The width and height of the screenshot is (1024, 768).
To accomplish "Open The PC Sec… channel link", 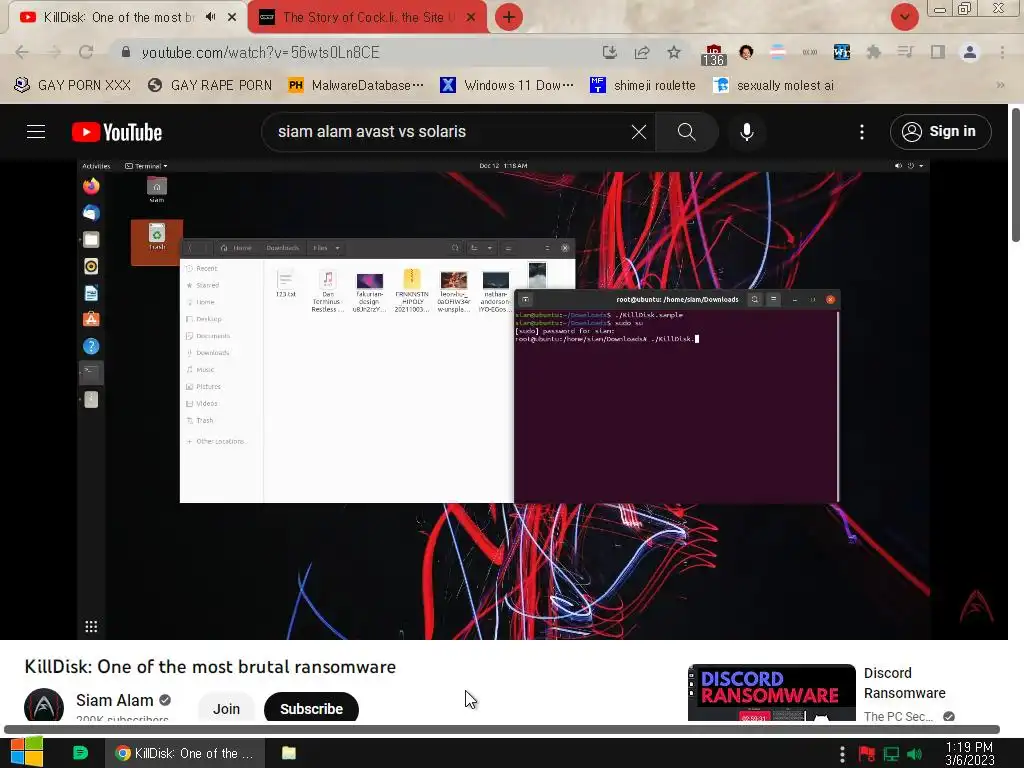I will tap(898, 716).
